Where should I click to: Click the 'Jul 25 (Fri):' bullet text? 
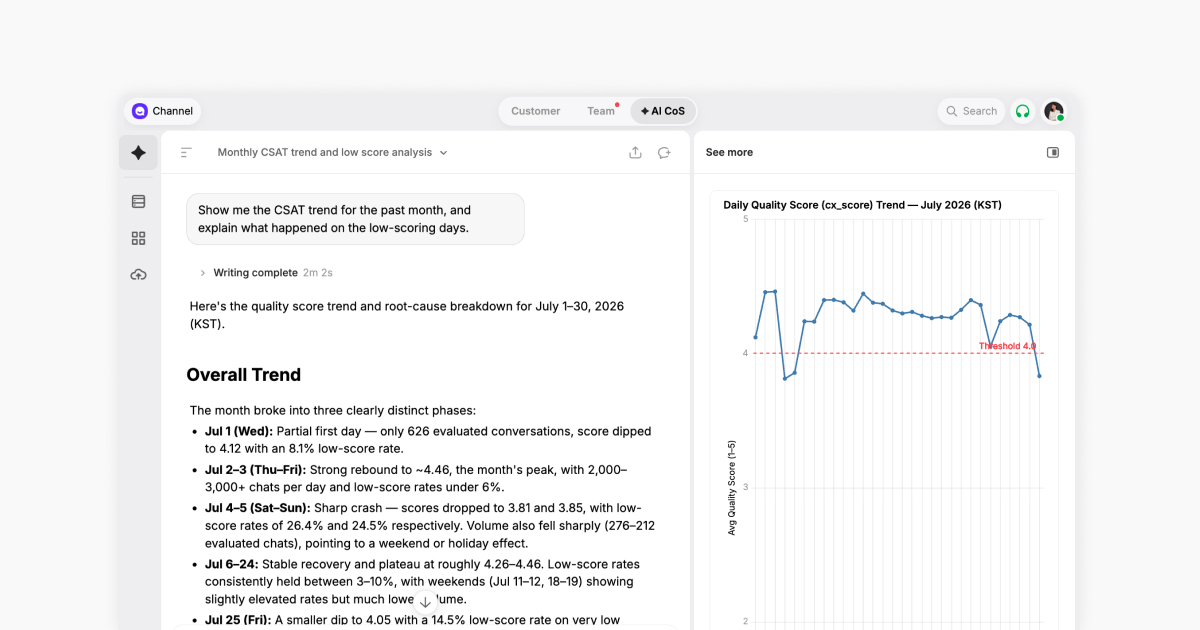click(238, 620)
